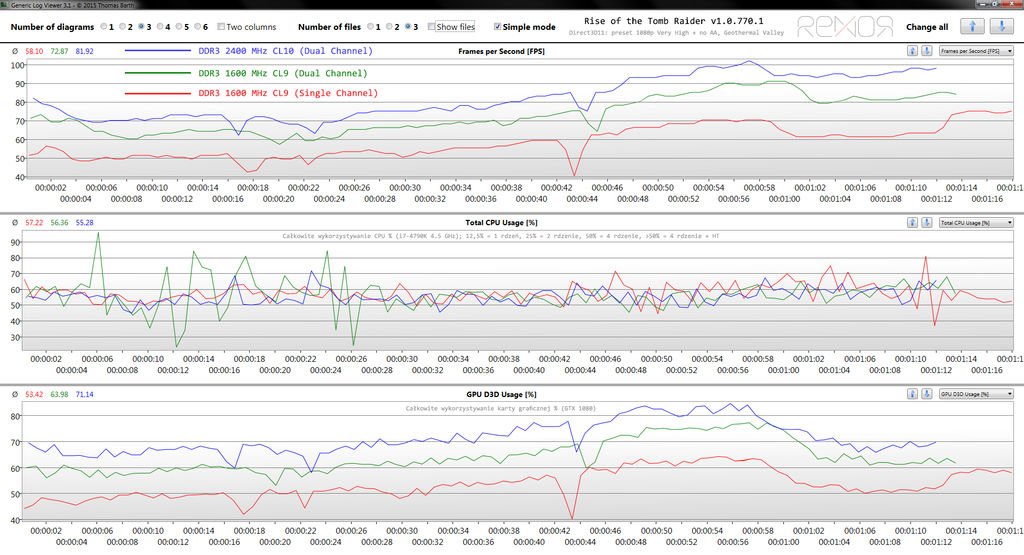Click up arrow icon of Total CPU Usage diagram
The image size is (1024, 555).
[x=912, y=222]
